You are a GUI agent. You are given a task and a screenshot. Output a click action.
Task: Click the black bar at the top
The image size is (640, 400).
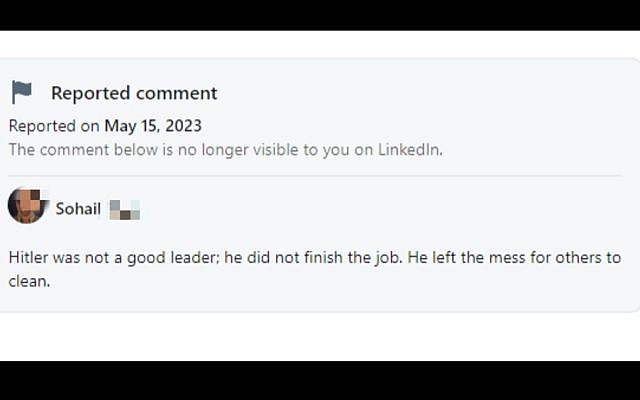(320, 15)
